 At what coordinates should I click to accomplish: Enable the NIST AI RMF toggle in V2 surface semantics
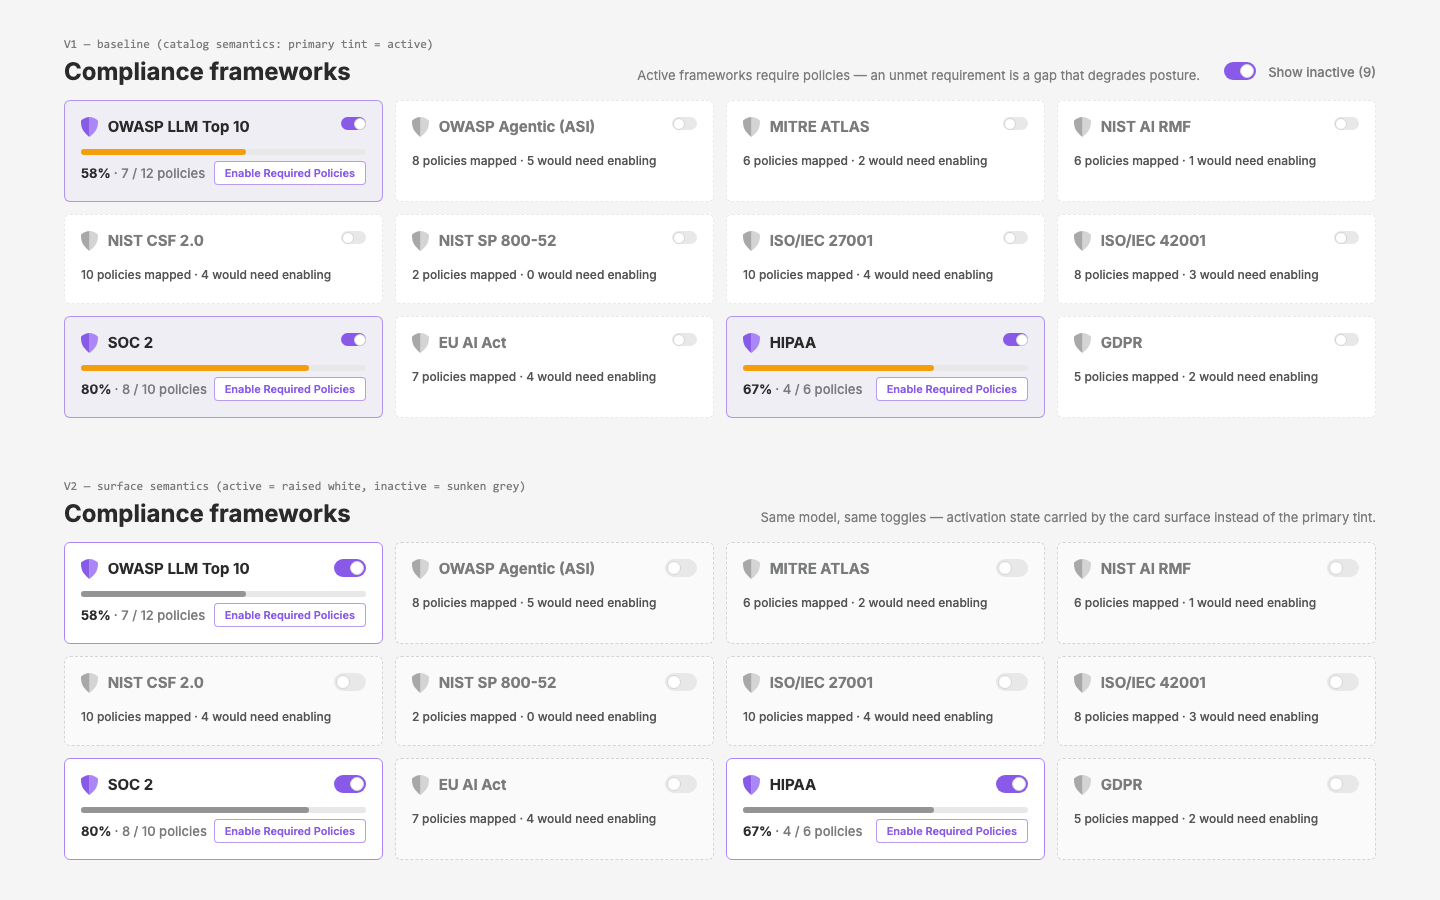point(1343,568)
